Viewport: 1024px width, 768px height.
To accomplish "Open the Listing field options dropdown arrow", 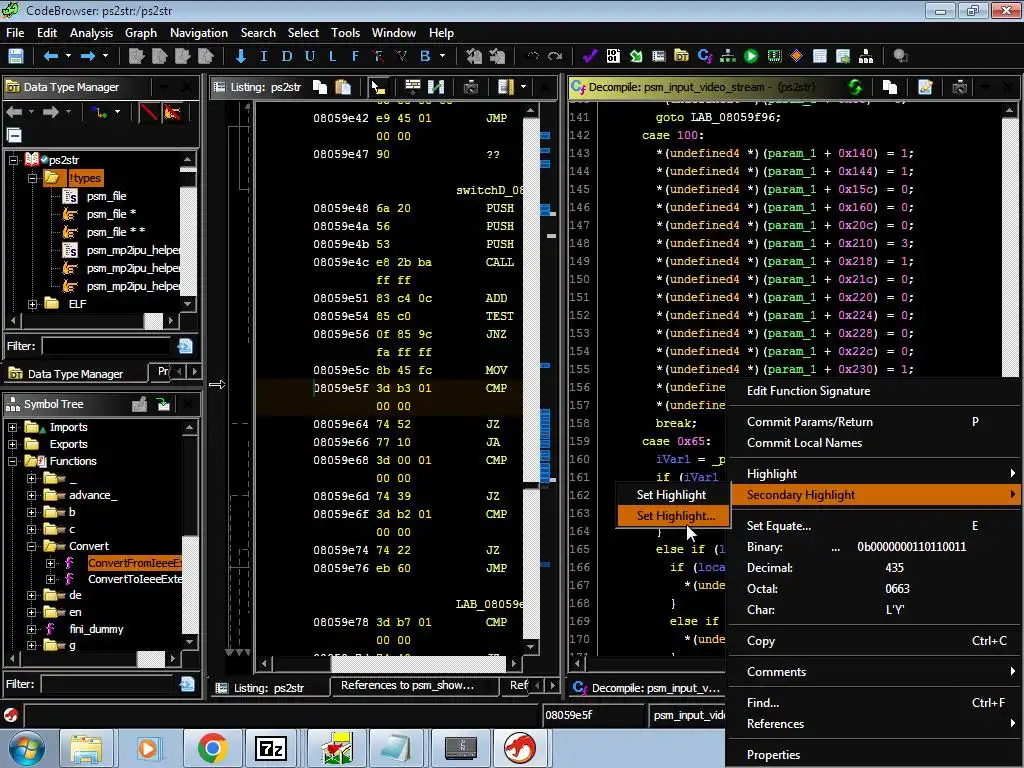I will 523,87.
